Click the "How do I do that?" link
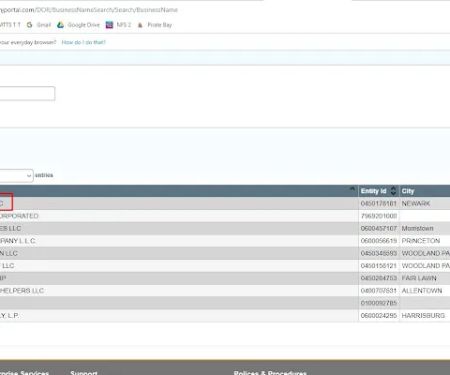 click(84, 42)
